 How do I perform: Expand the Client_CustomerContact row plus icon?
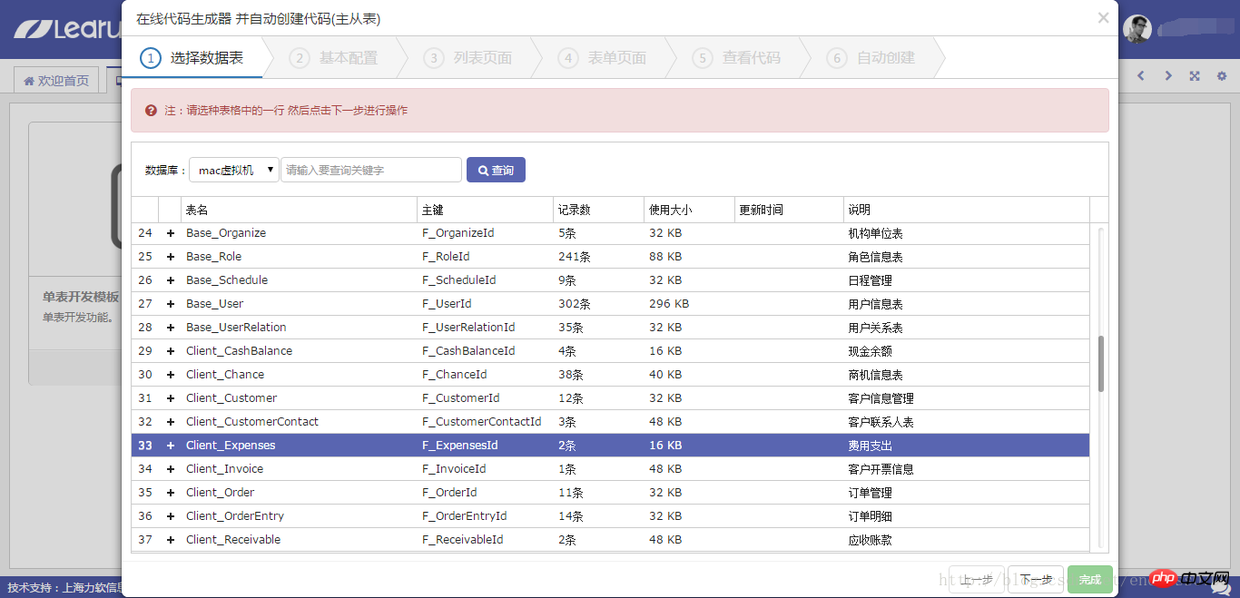tap(170, 422)
